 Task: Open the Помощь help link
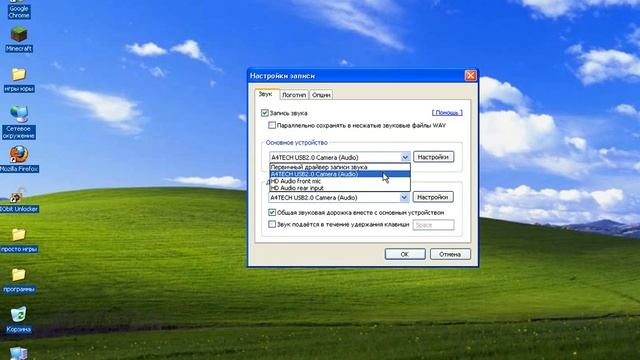tap(447, 113)
